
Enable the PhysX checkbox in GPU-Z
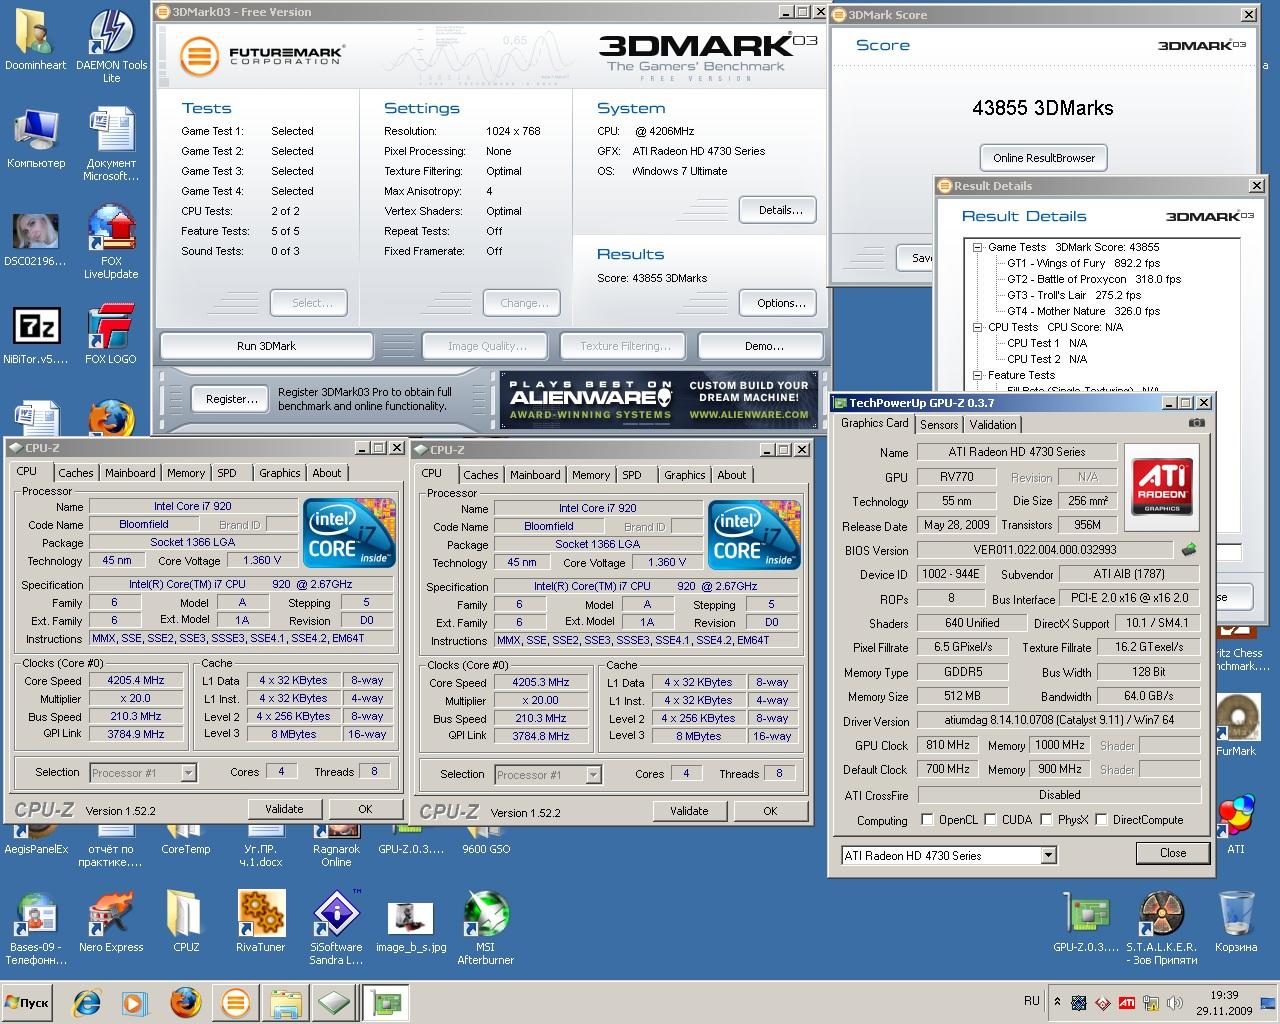[1046, 820]
